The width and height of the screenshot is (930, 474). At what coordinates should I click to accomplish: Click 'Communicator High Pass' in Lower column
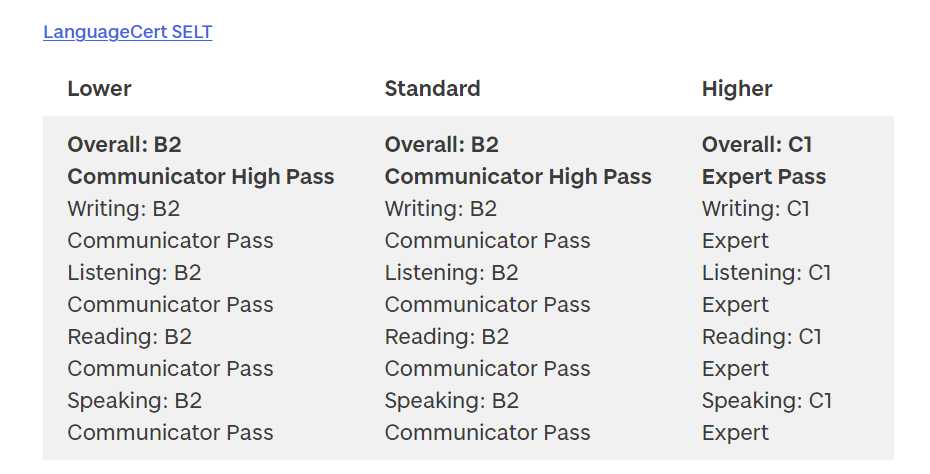[200, 177]
